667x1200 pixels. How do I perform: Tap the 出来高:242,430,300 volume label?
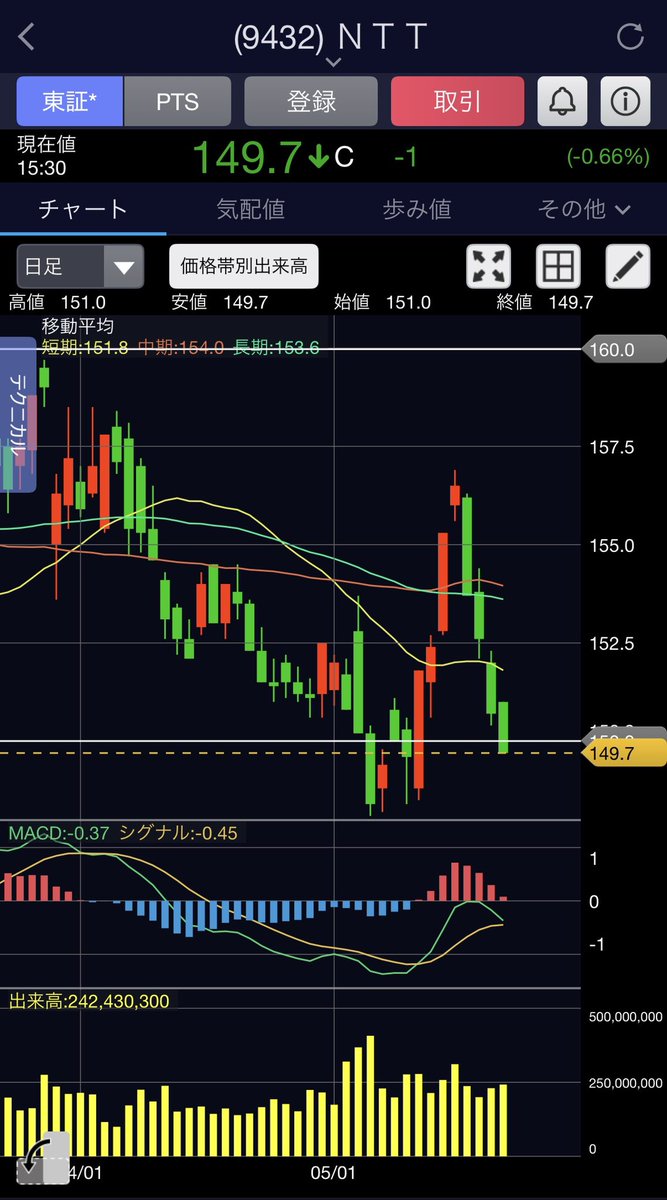(x=89, y=1001)
